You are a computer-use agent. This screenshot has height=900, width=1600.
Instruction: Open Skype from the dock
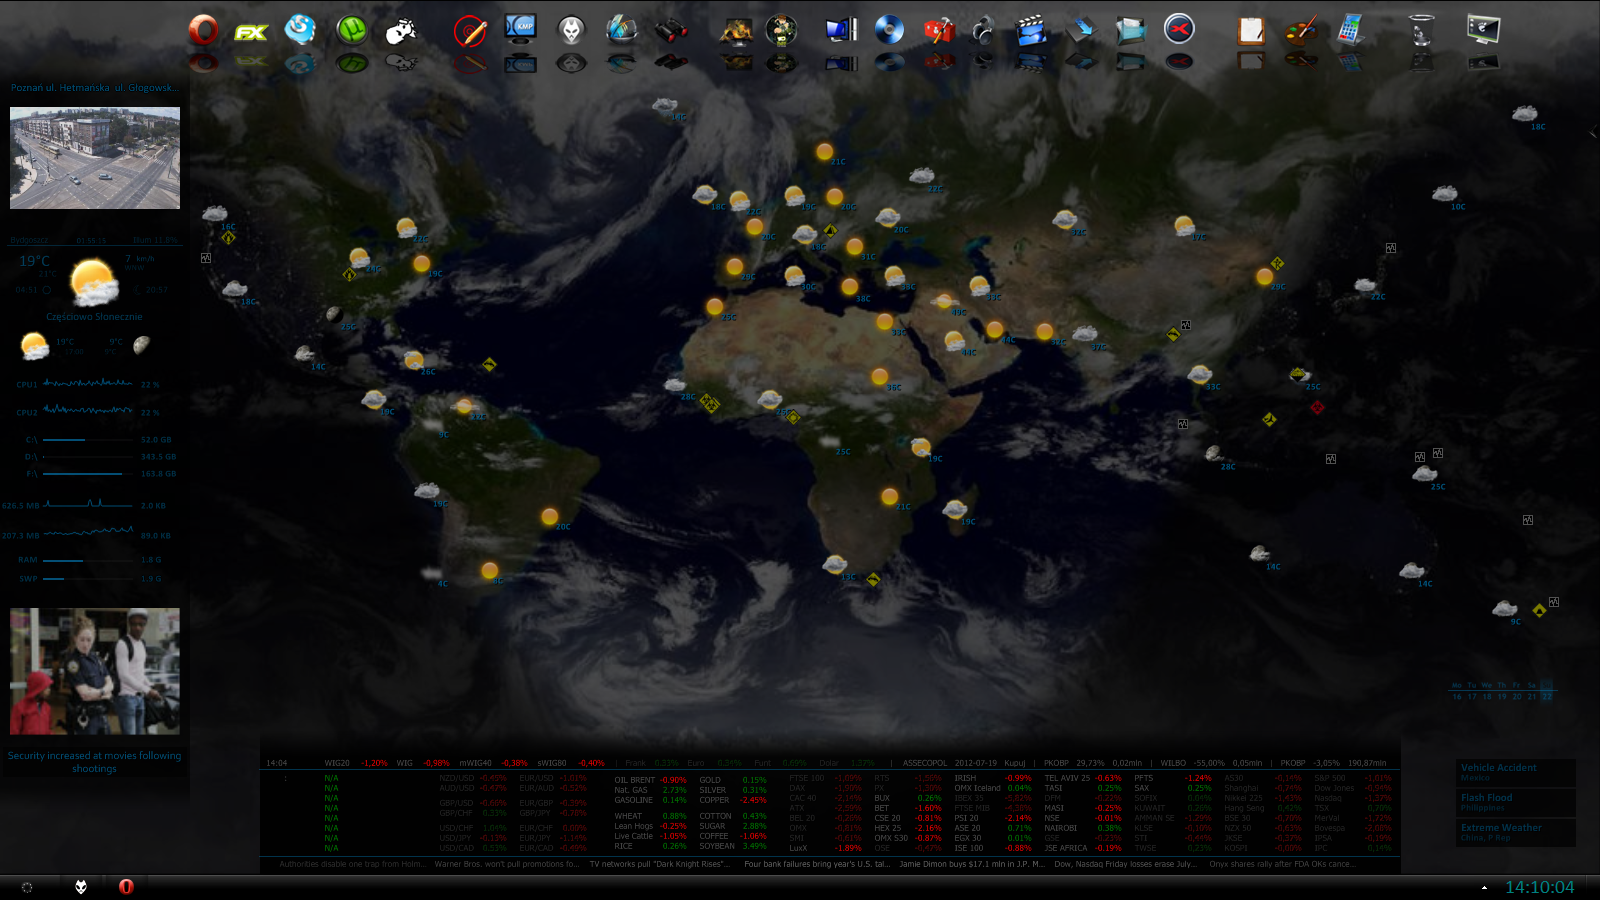coord(300,30)
